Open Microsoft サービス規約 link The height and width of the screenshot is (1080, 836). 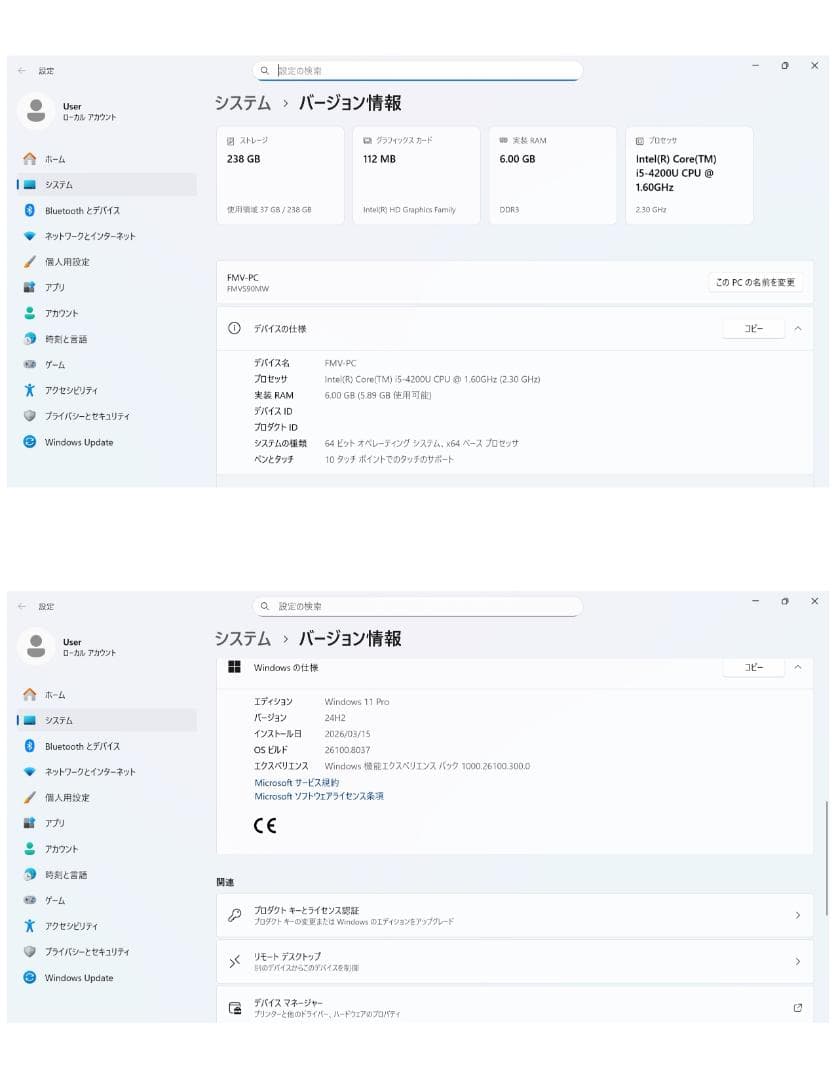click(x=296, y=782)
